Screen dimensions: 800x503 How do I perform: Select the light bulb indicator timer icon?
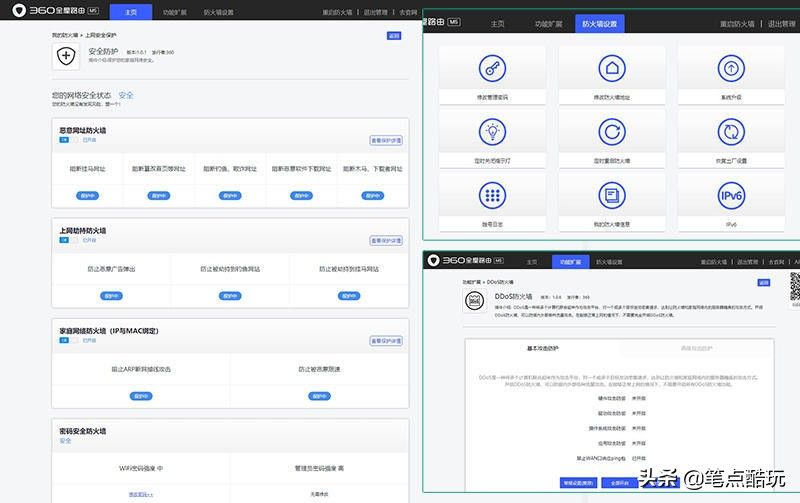click(x=492, y=131)
